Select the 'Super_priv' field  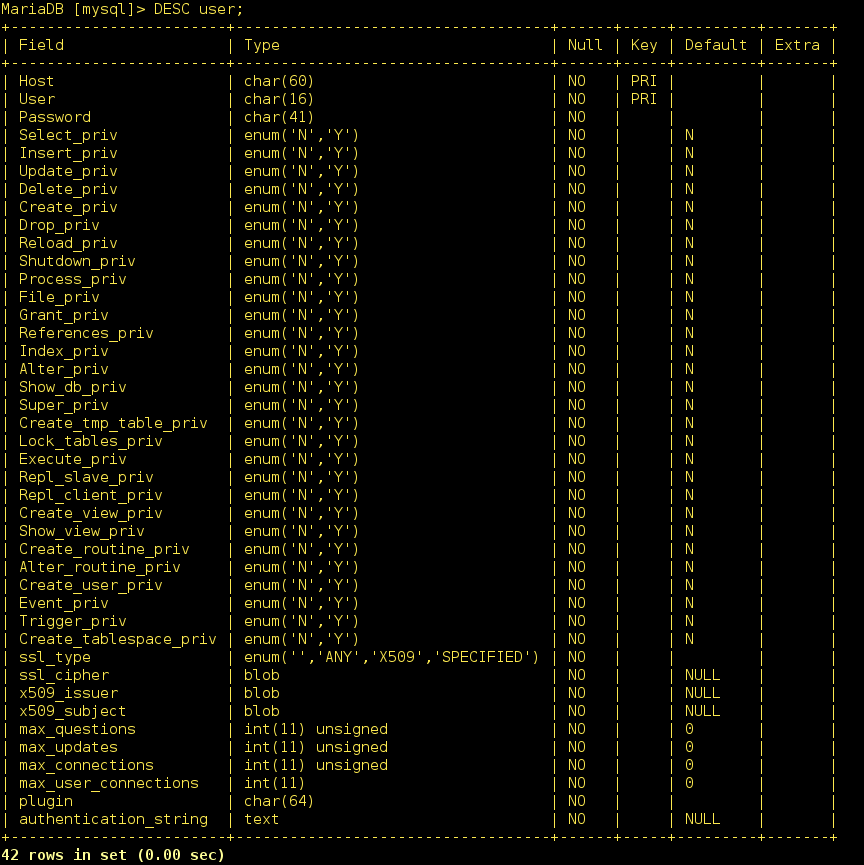(63, 405)
